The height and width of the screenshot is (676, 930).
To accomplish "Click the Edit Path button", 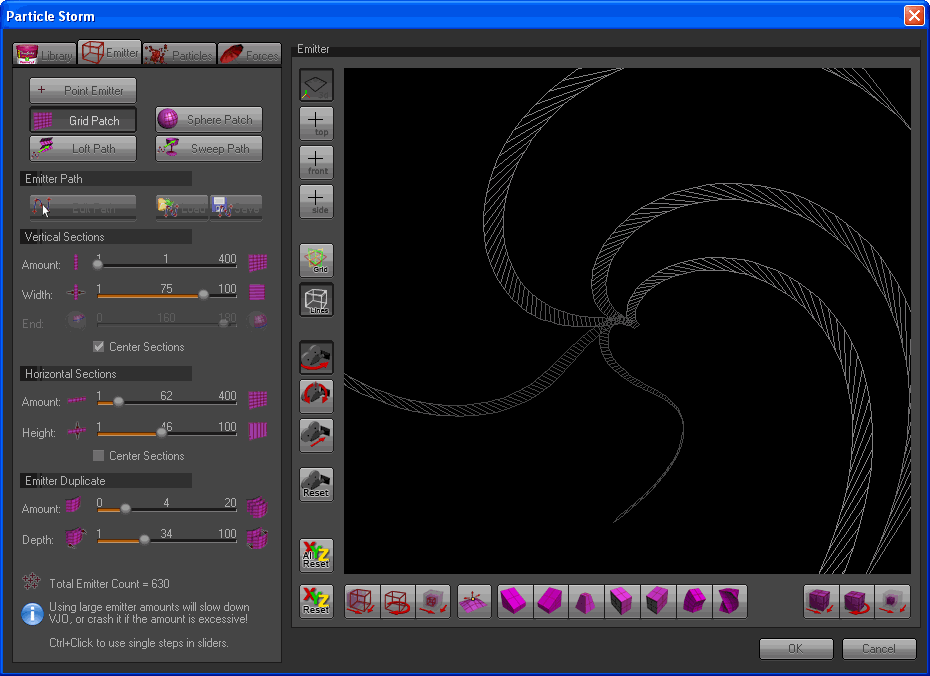I will [x=83, y=208].
